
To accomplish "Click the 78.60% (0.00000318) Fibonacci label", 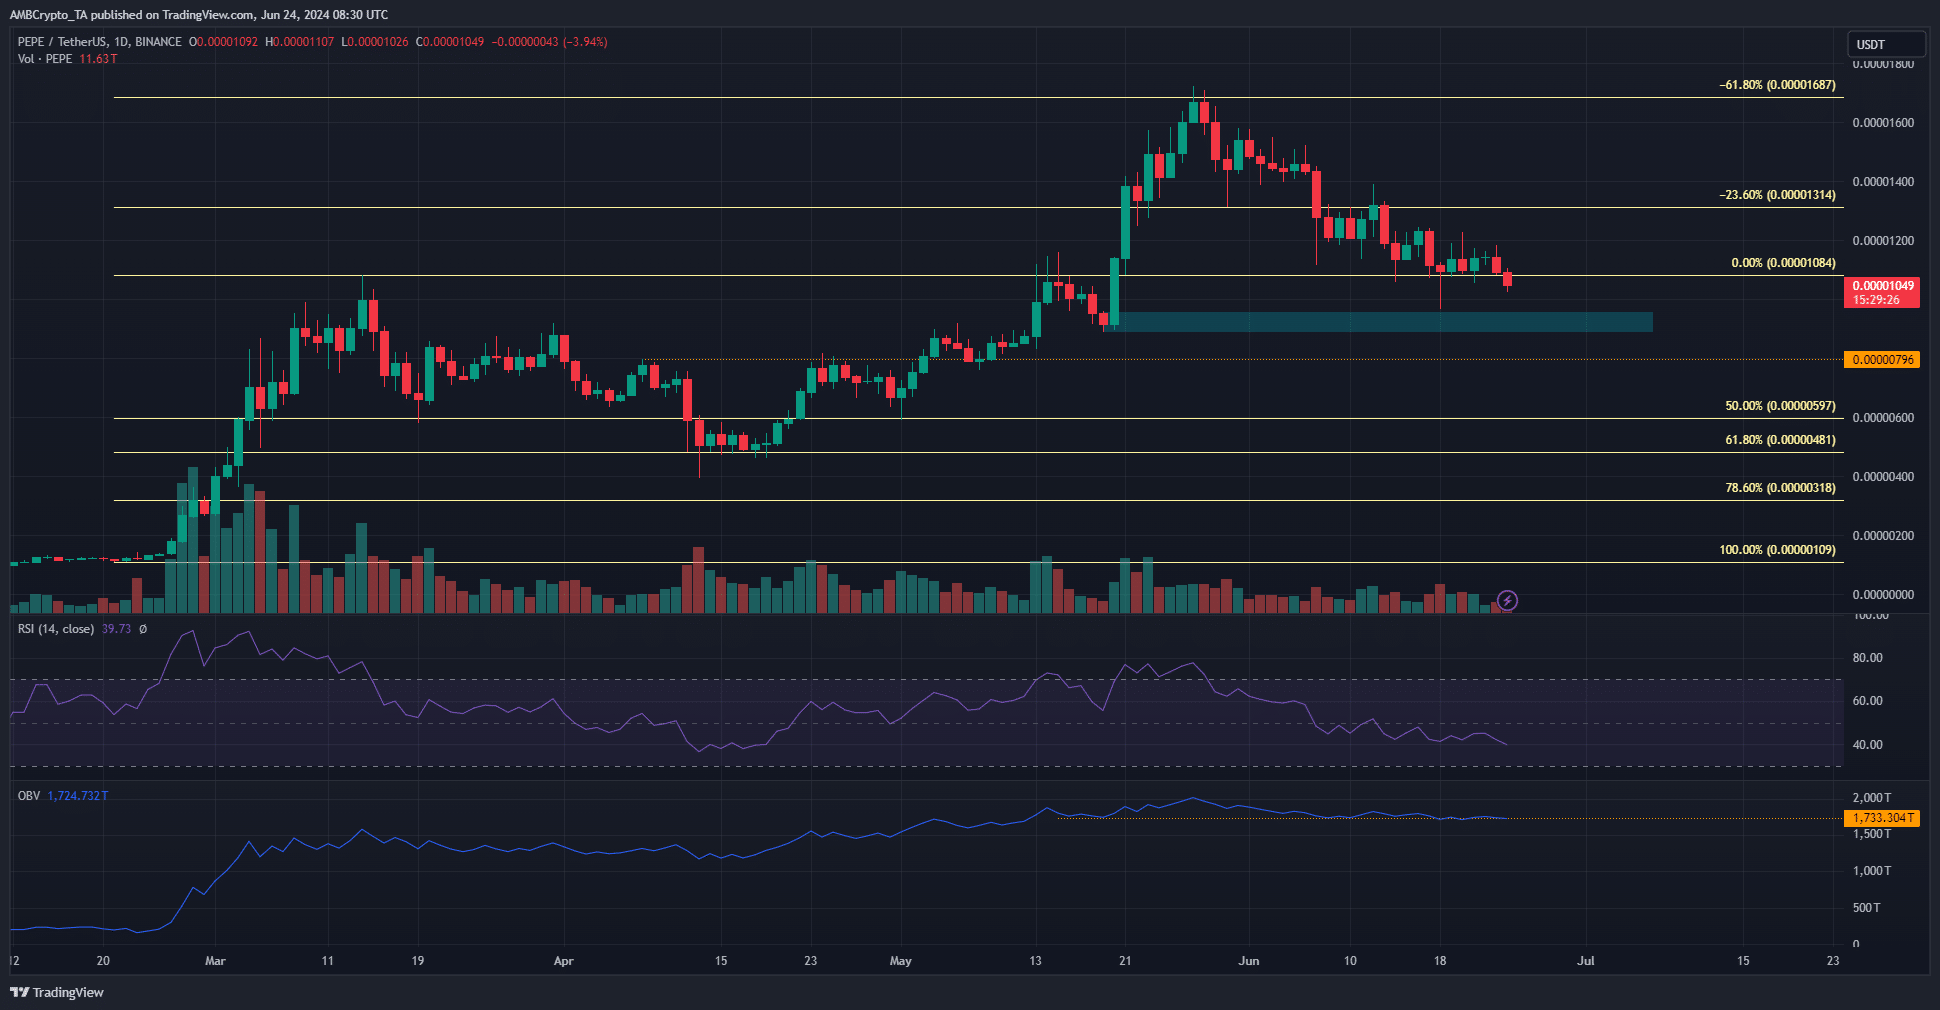I will click(1780, 488).
